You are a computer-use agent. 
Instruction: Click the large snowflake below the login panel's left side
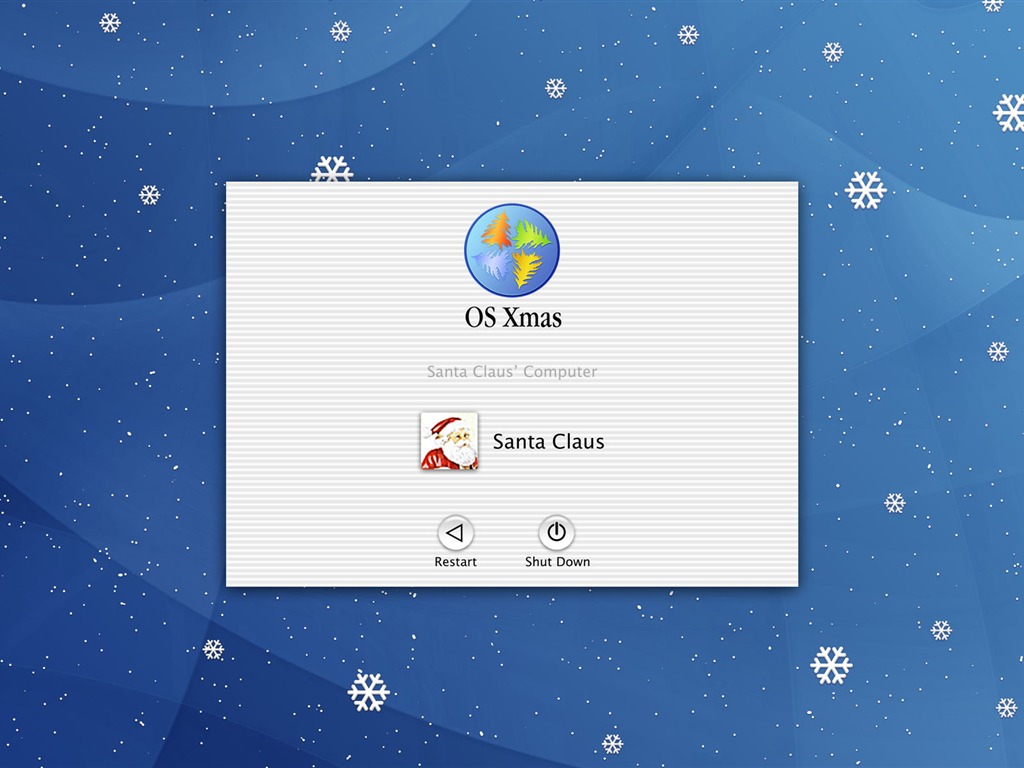[x=368, y=691]
